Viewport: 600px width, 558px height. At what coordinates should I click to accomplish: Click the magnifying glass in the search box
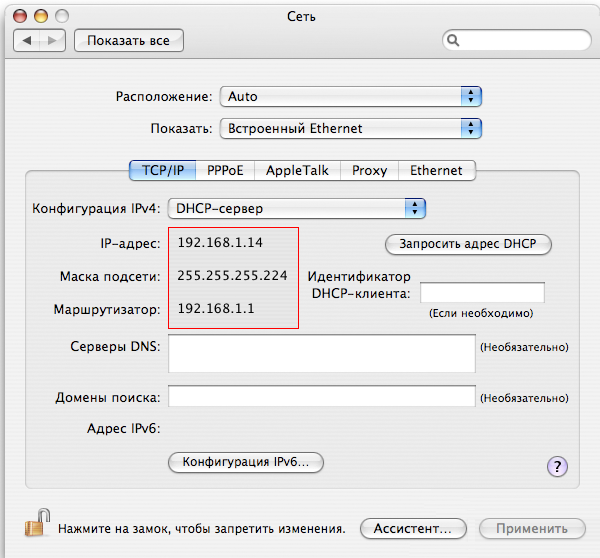point(454,41)
